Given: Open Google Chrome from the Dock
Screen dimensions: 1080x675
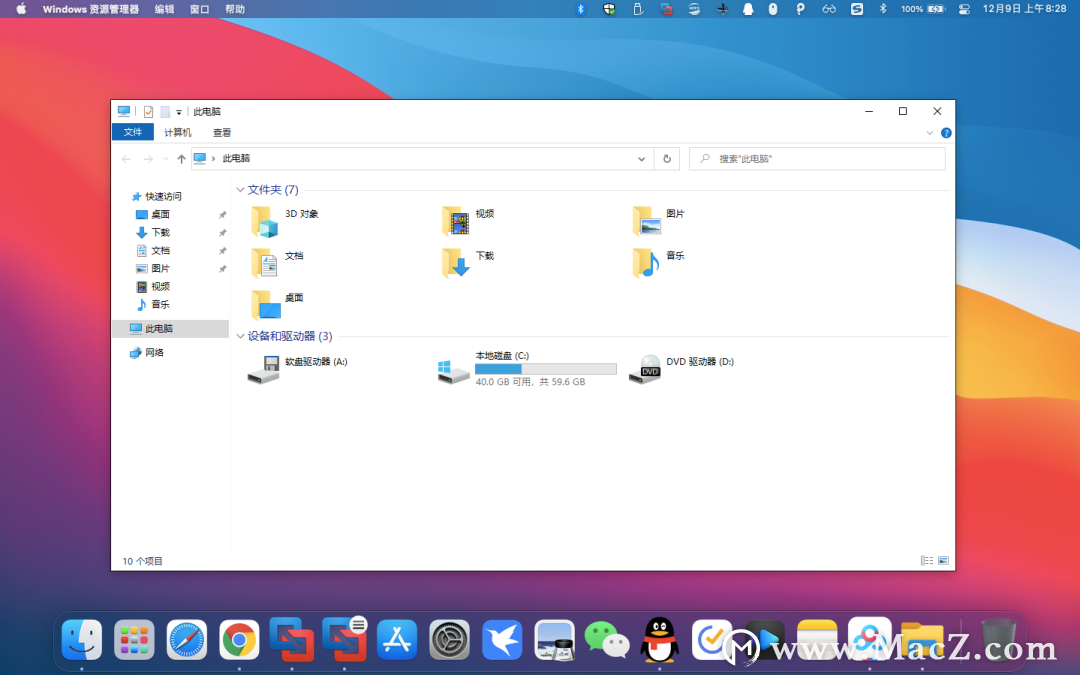Looking at the screenshot, I should 239,640.
